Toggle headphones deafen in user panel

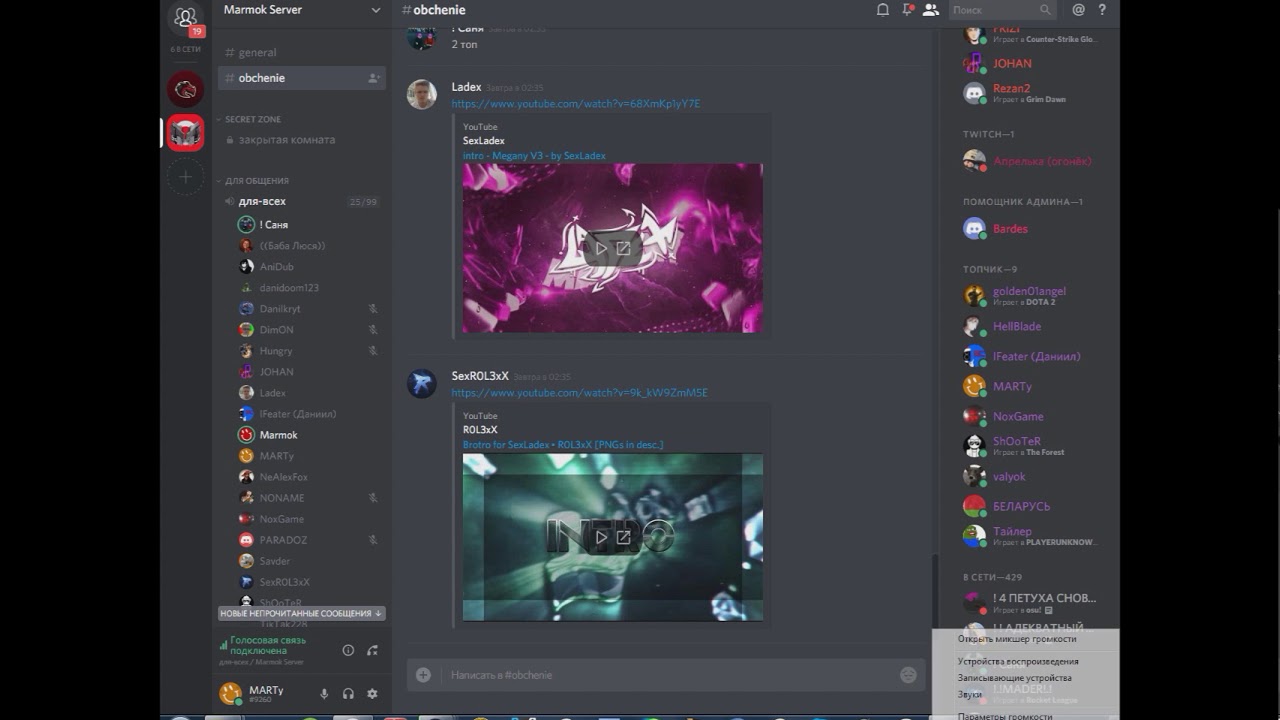pos(348,694)
